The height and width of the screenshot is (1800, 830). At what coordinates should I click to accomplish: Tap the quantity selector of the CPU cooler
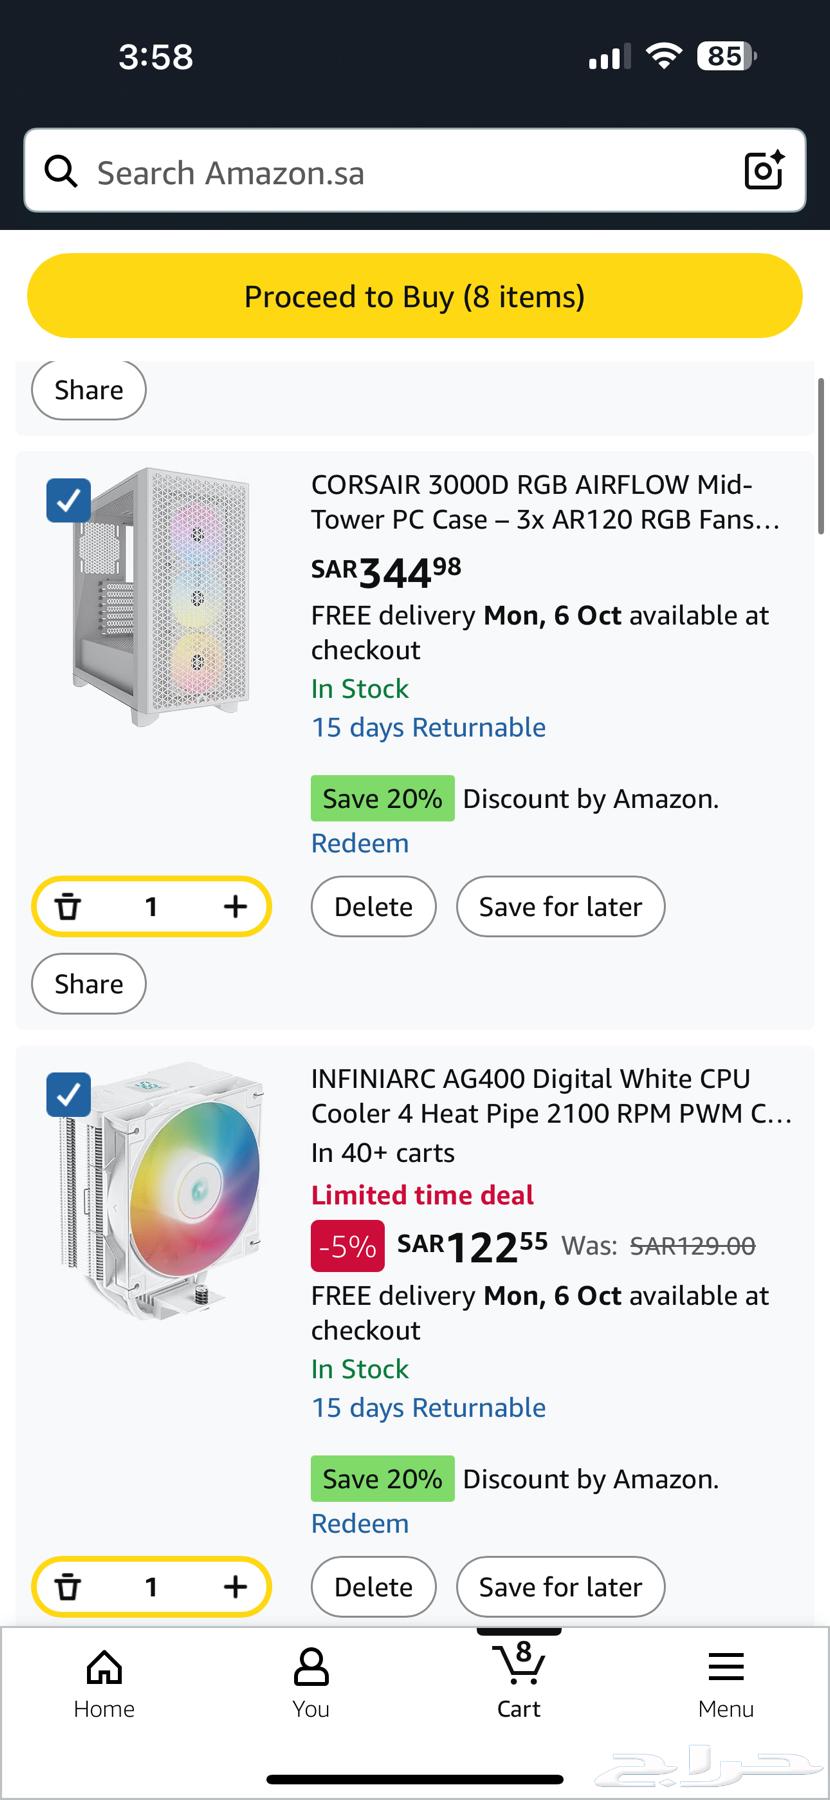point(151,1586)
